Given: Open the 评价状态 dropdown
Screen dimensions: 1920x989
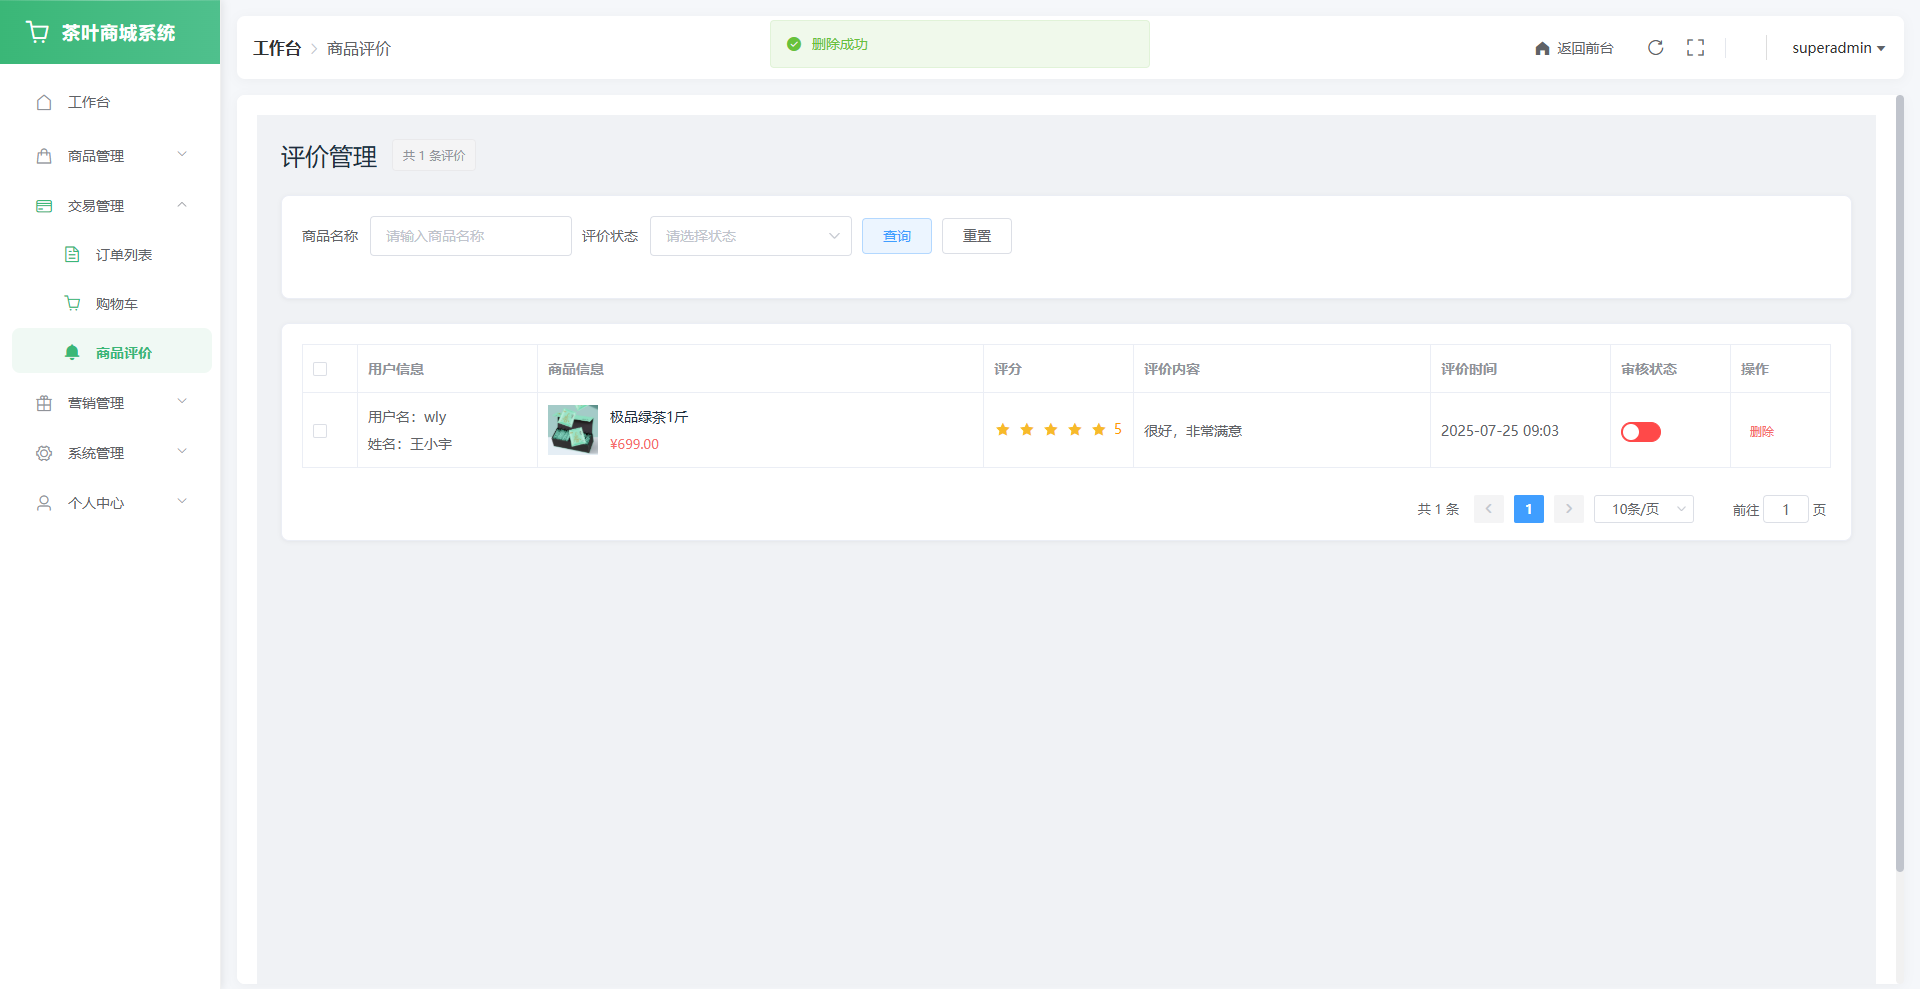Looking at the screenshot, I should 750,236.
